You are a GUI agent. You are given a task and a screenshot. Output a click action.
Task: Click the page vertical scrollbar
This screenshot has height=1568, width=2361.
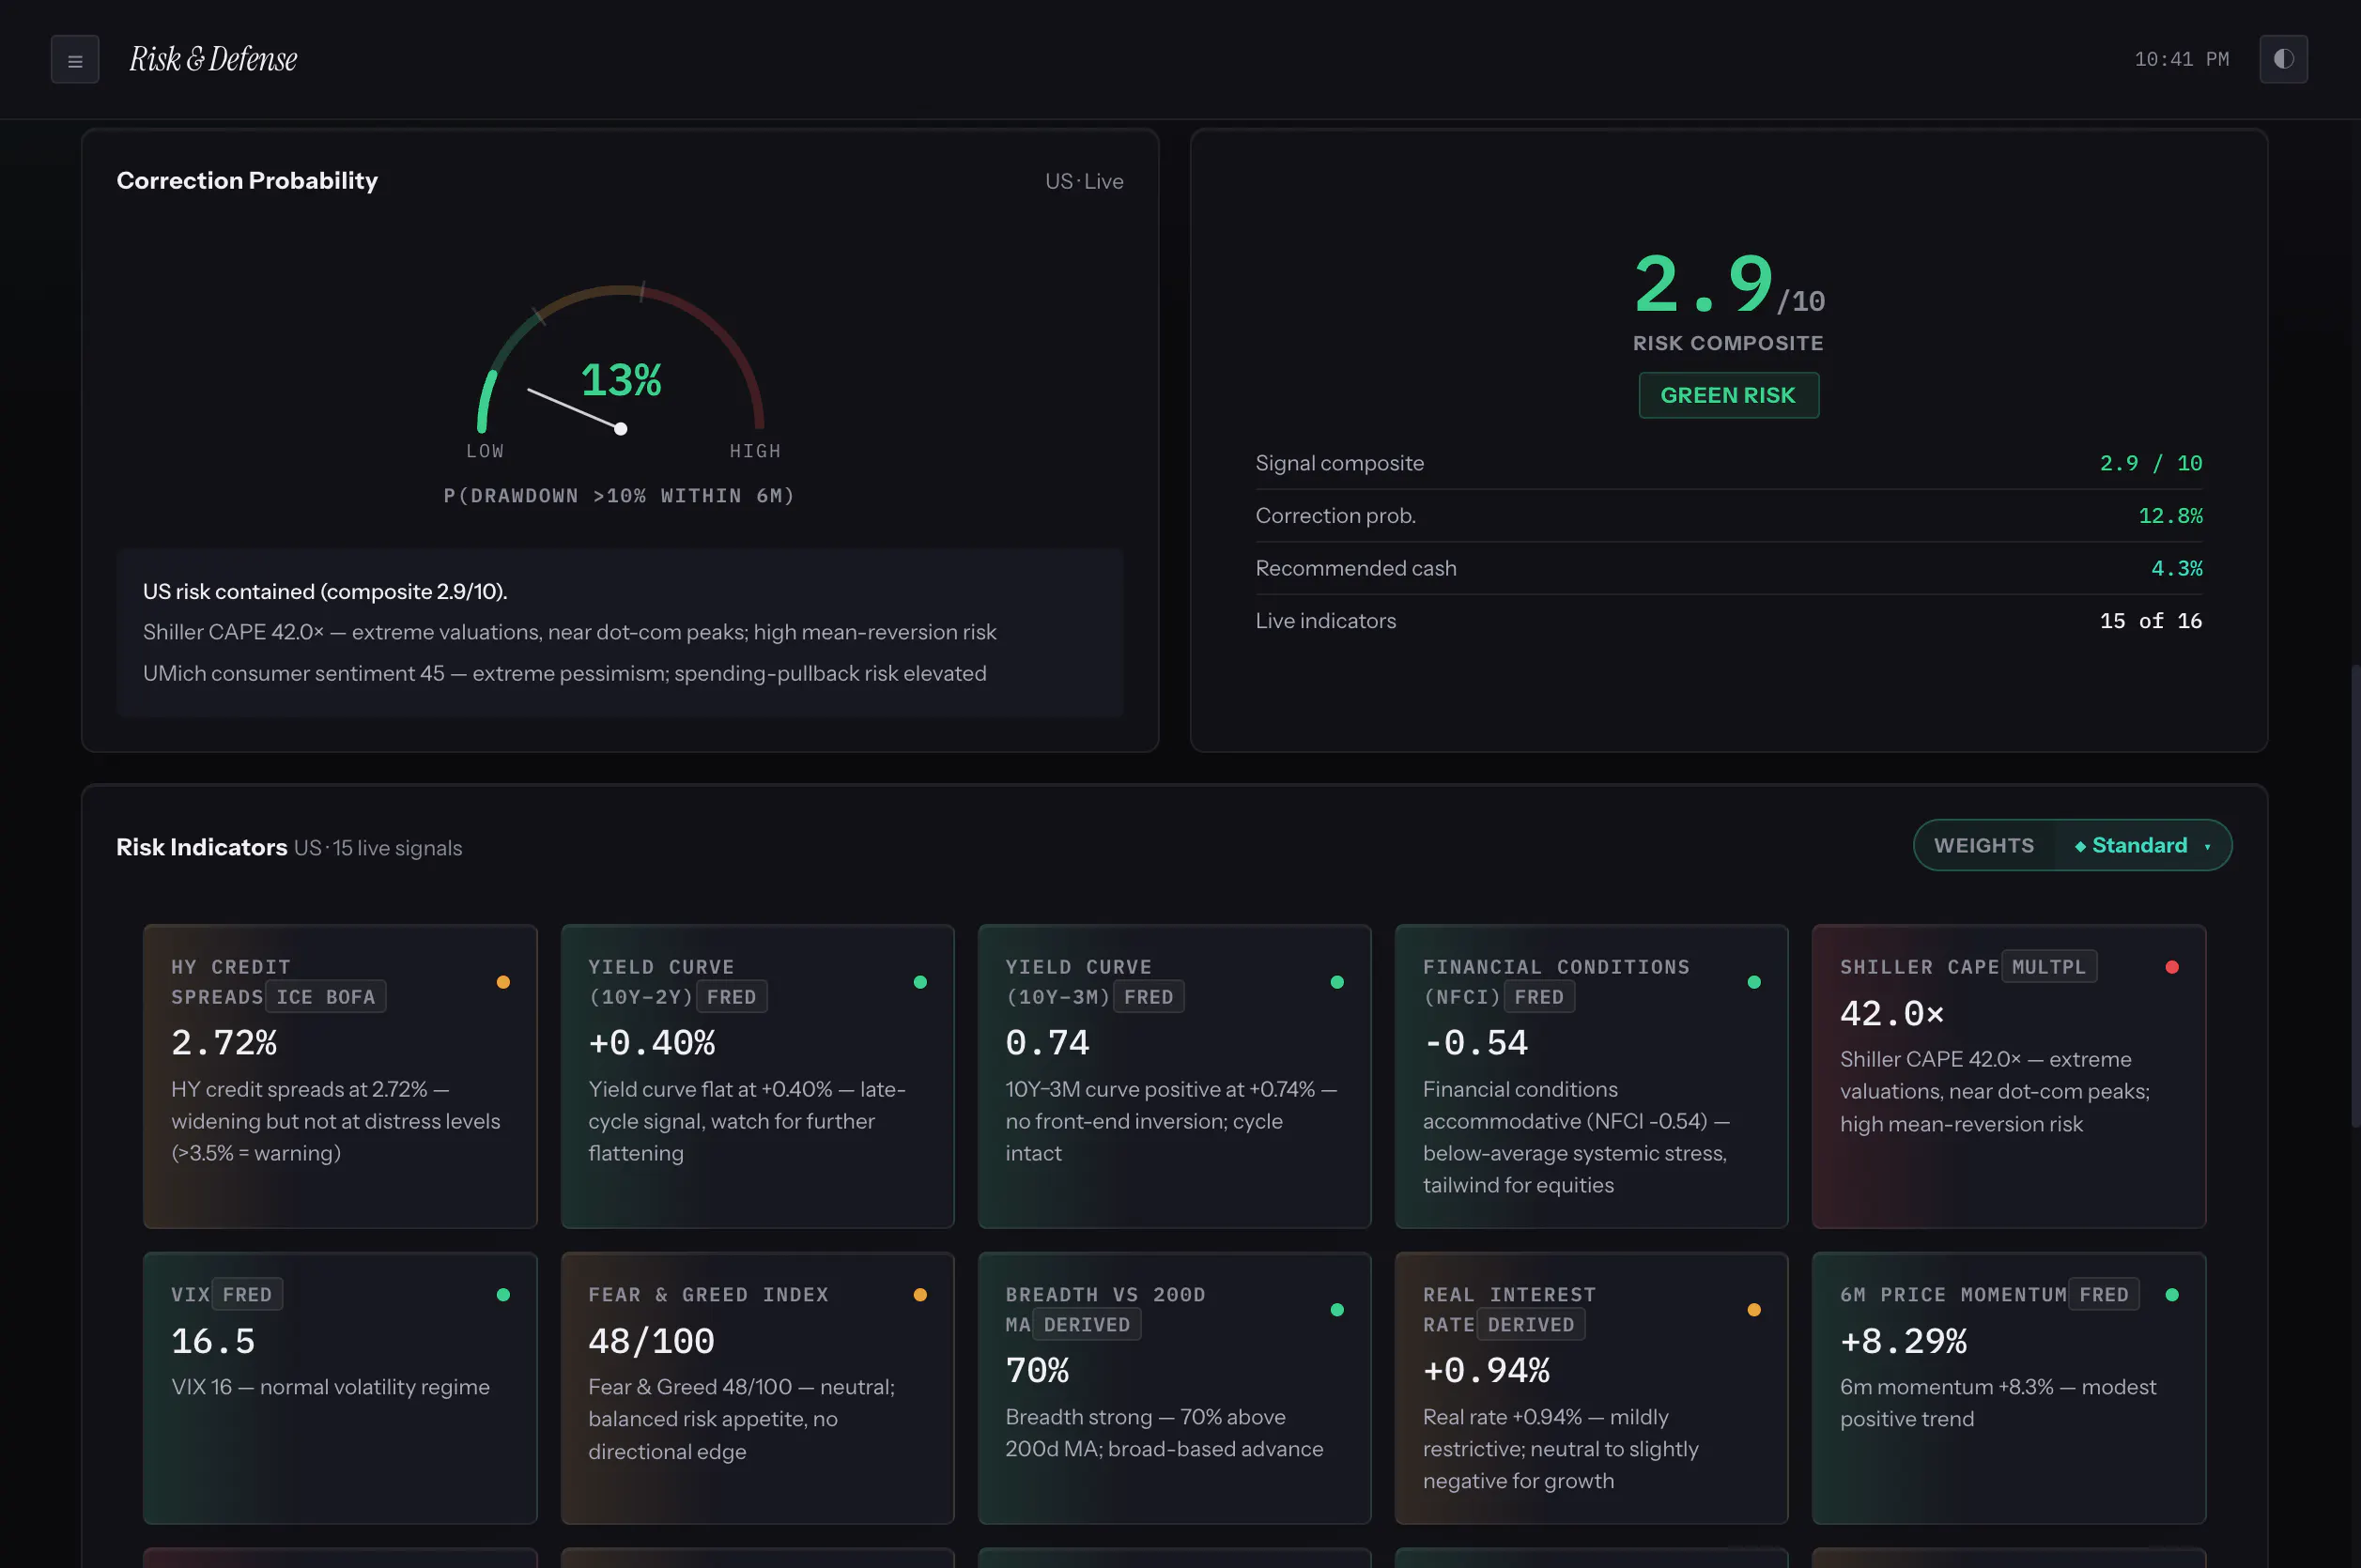pyautogui.click(x=2354, y=895)
